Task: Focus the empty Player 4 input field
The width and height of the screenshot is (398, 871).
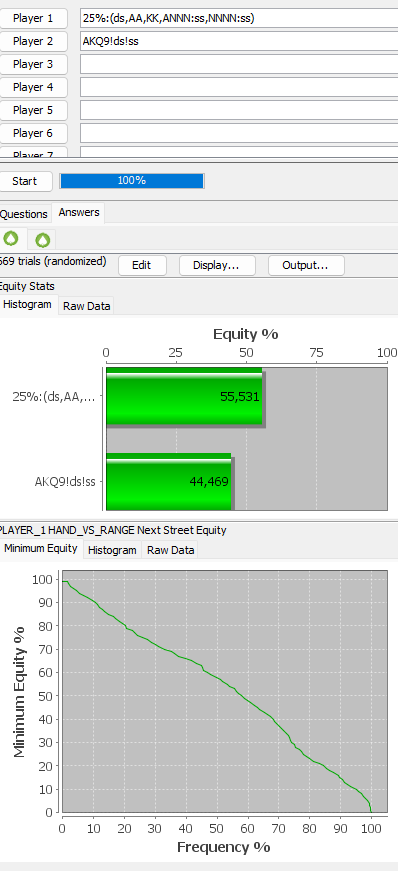Action: click(239, 87)
